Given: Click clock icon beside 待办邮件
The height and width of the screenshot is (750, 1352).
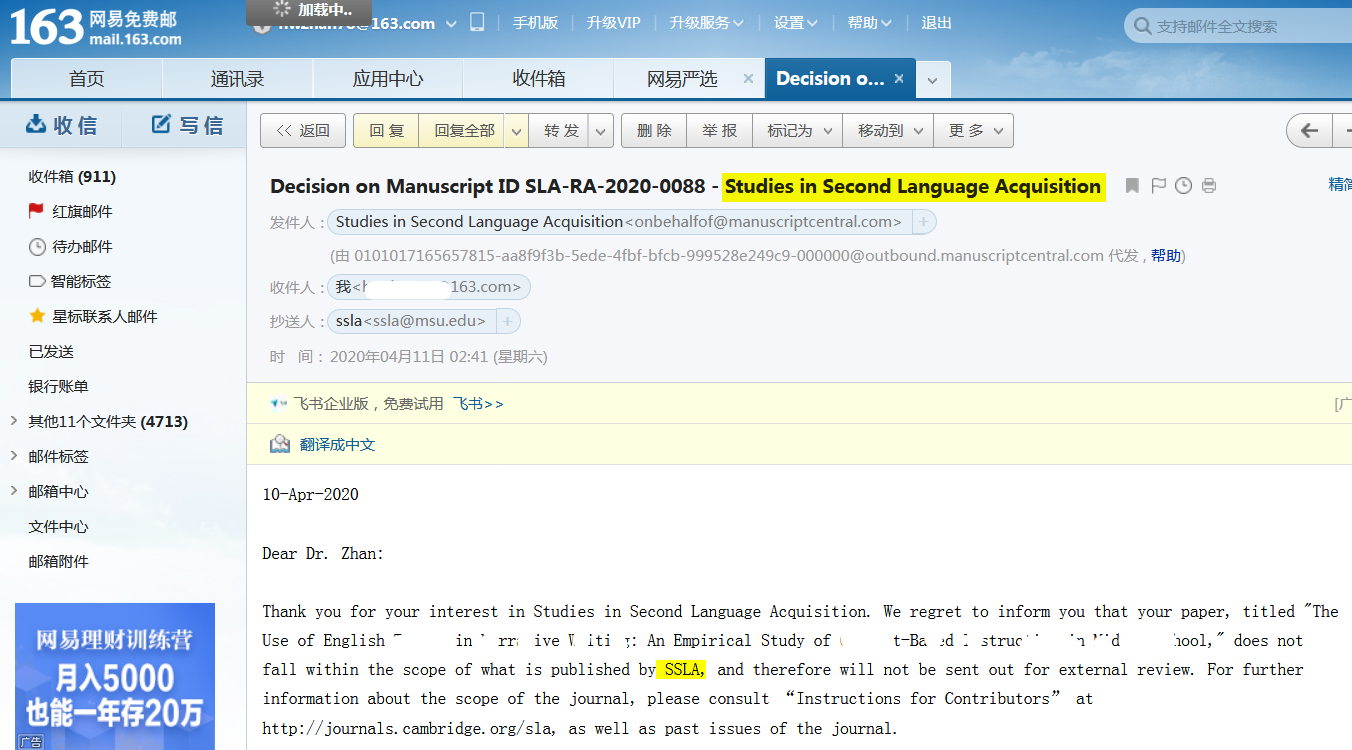Looking at the screenshot, I should click(x=37, y=246).
